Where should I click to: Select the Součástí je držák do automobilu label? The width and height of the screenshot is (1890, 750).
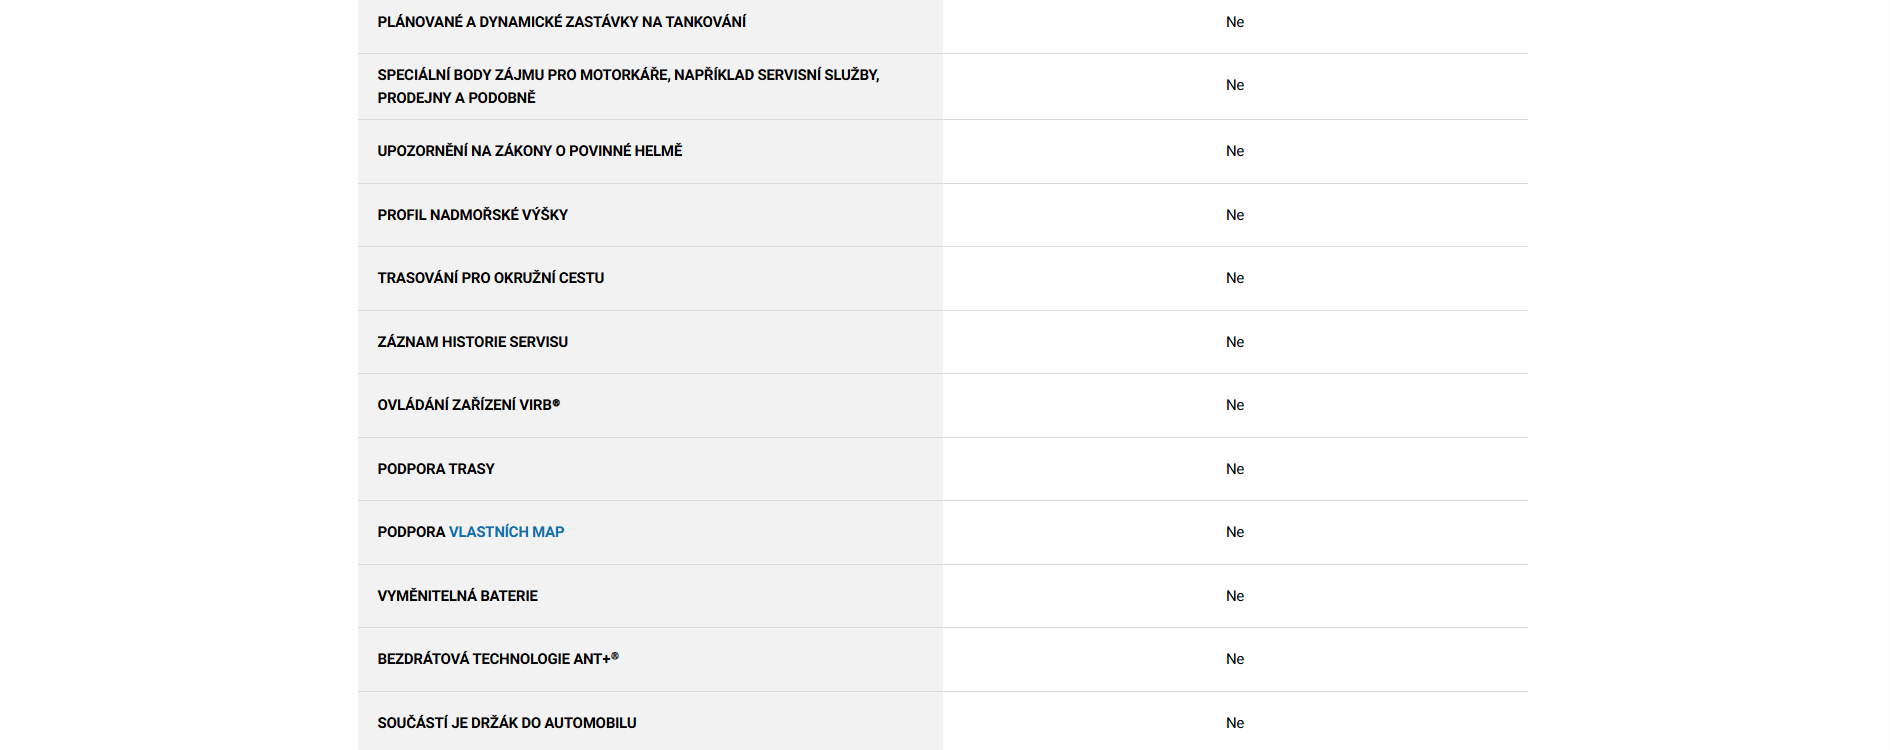point(506,723)
